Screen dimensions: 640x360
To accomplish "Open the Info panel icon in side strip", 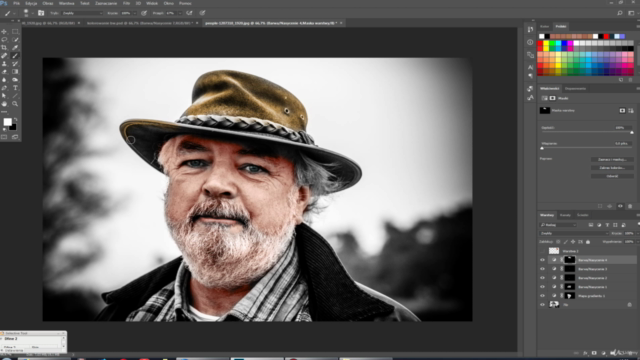I will pos(530,42).
